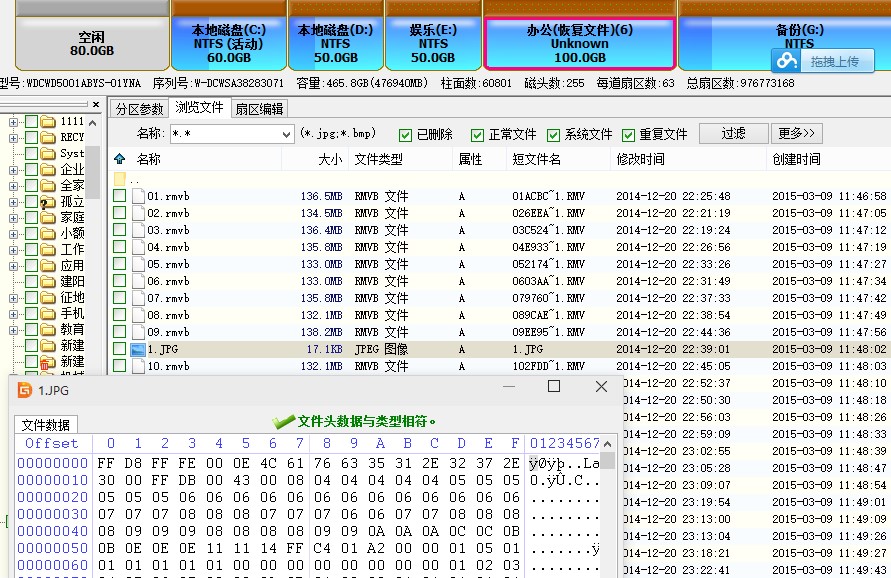The height and width of the screenshot is (578, 891).
Task: Toggle the 已删除 checkbox
Action: [405, 135]
